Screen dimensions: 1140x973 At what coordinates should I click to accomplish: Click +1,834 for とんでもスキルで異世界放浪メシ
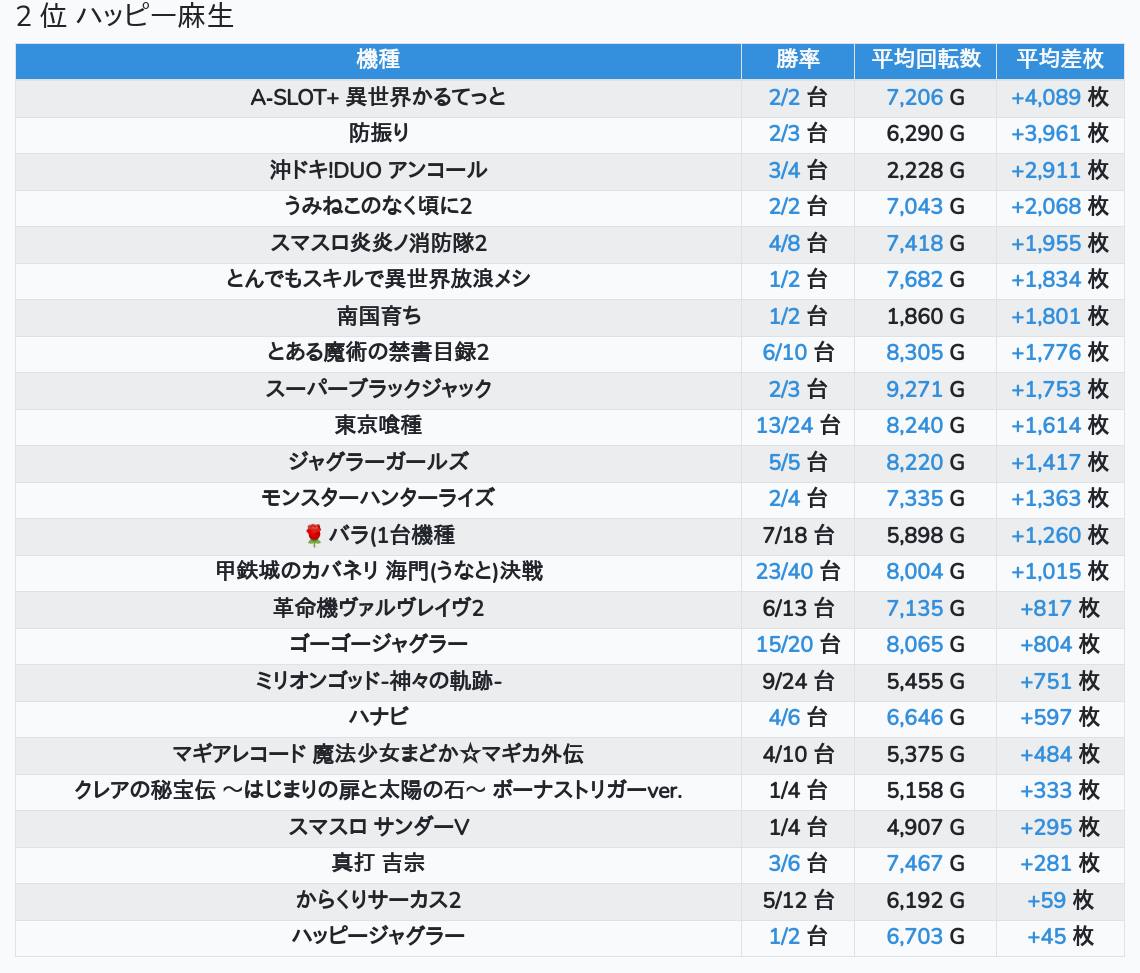[x=1045, y=280]
